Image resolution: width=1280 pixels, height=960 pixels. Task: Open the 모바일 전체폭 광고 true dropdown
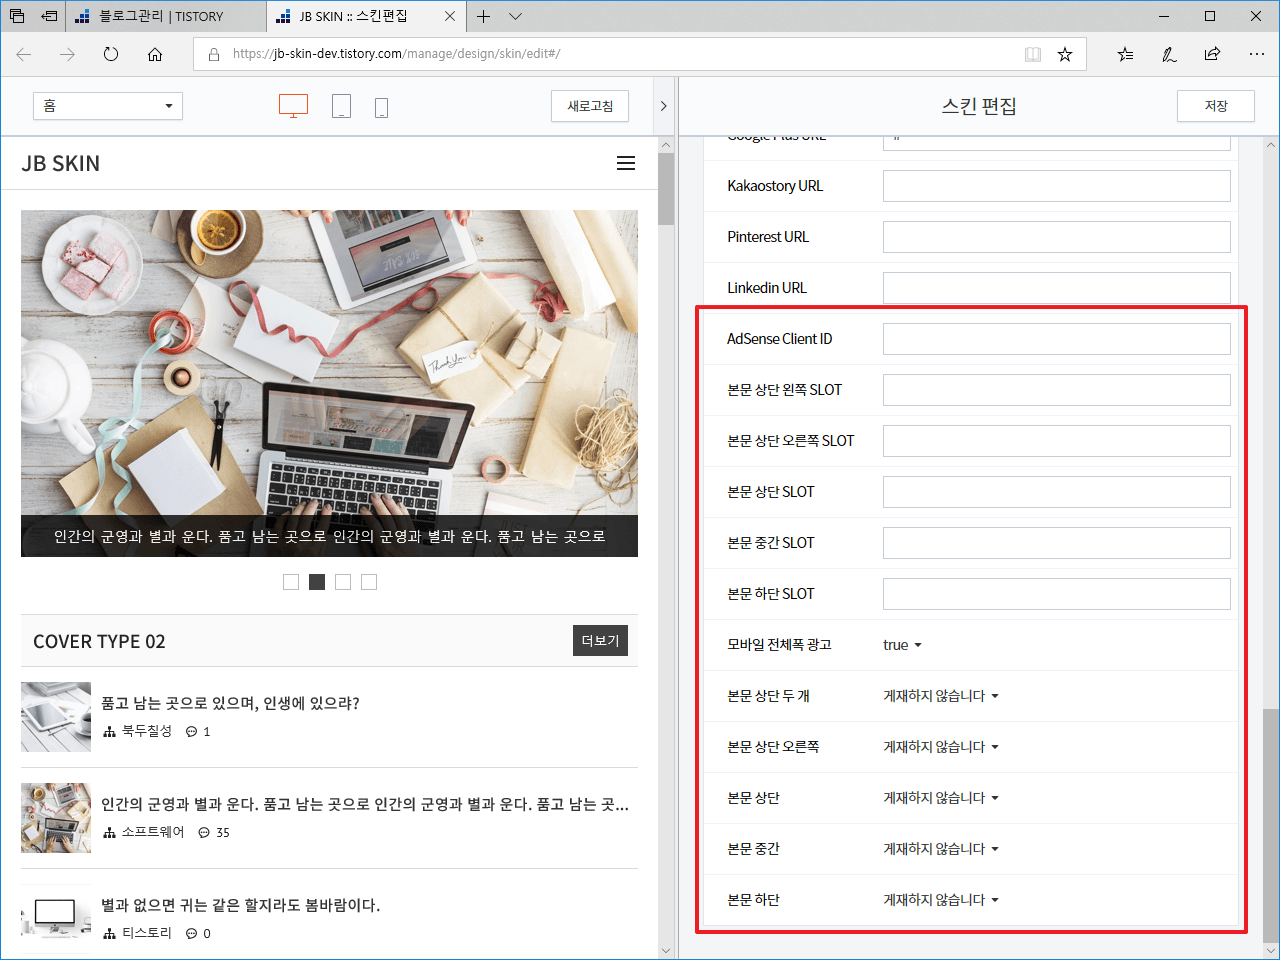coord(902,645)
